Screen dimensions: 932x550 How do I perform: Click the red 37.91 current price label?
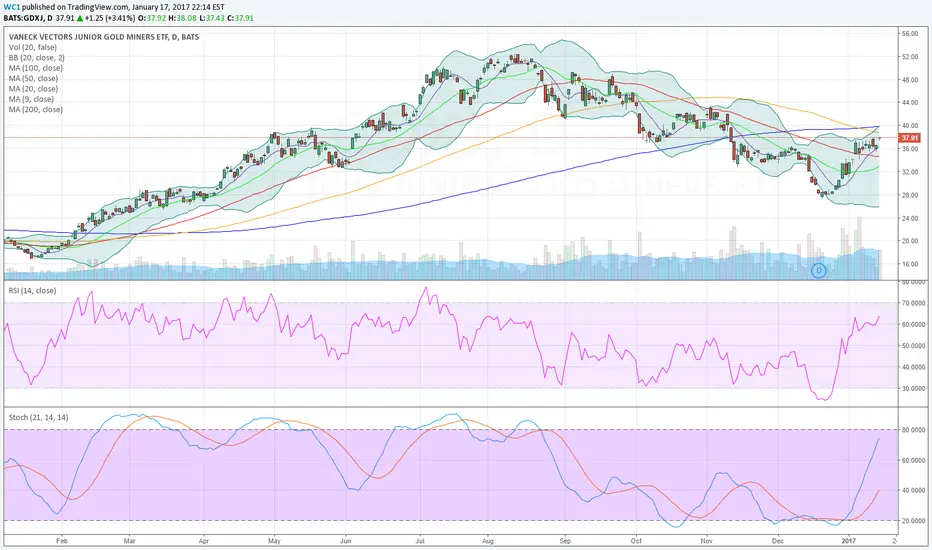(x=909, y=138)
